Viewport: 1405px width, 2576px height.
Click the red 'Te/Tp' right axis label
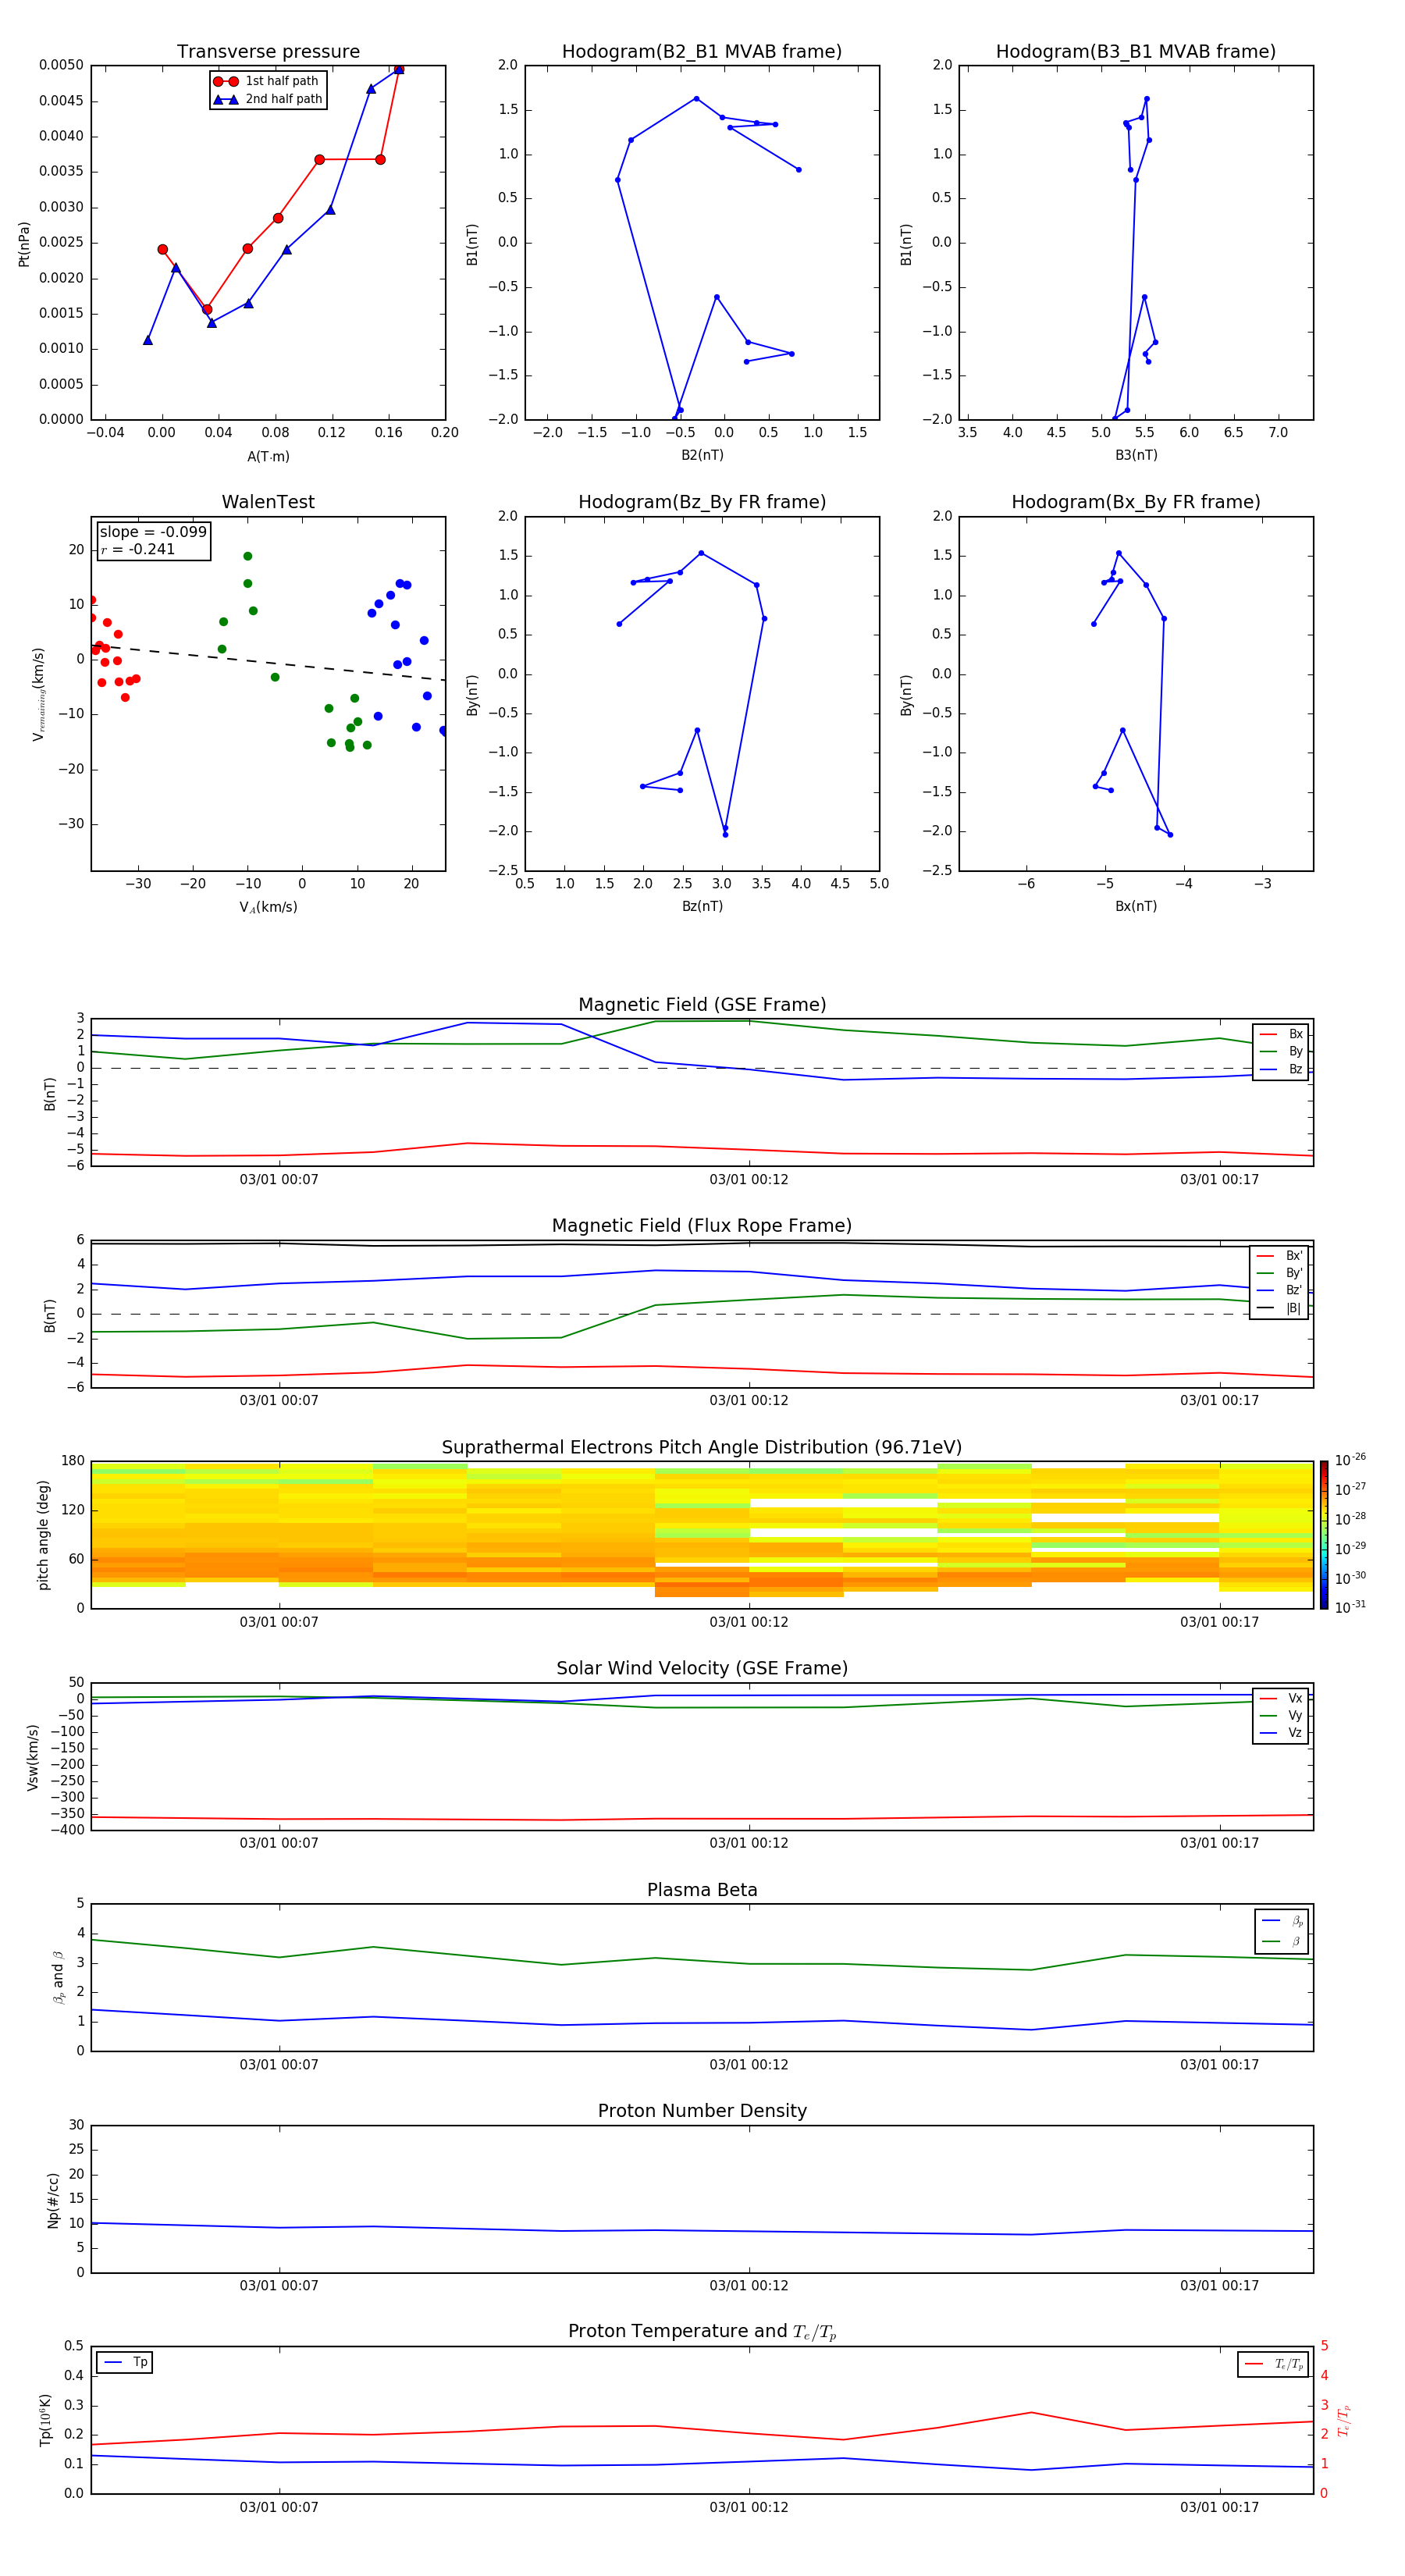pyautogui.click(x=1344, y=2420)
